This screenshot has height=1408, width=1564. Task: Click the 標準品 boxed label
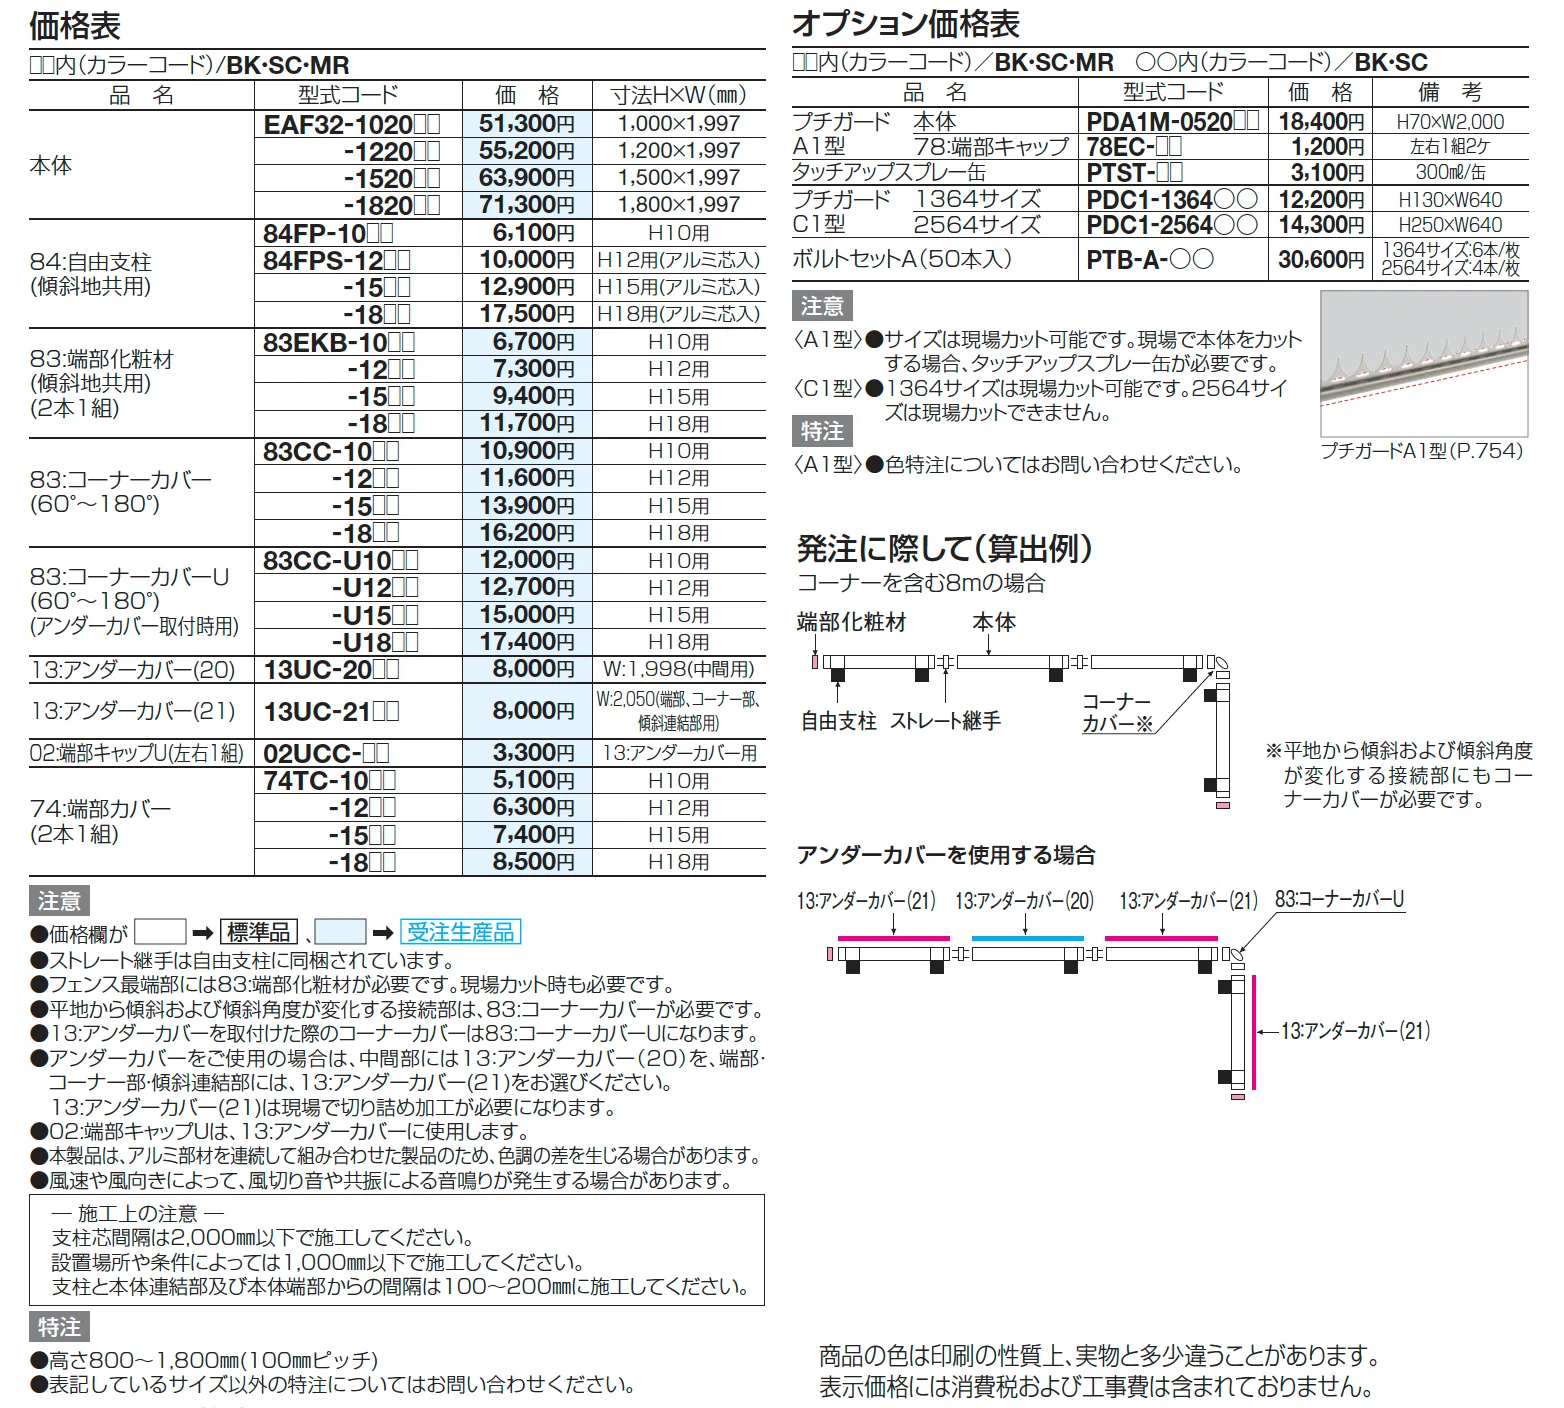(259, 933)
